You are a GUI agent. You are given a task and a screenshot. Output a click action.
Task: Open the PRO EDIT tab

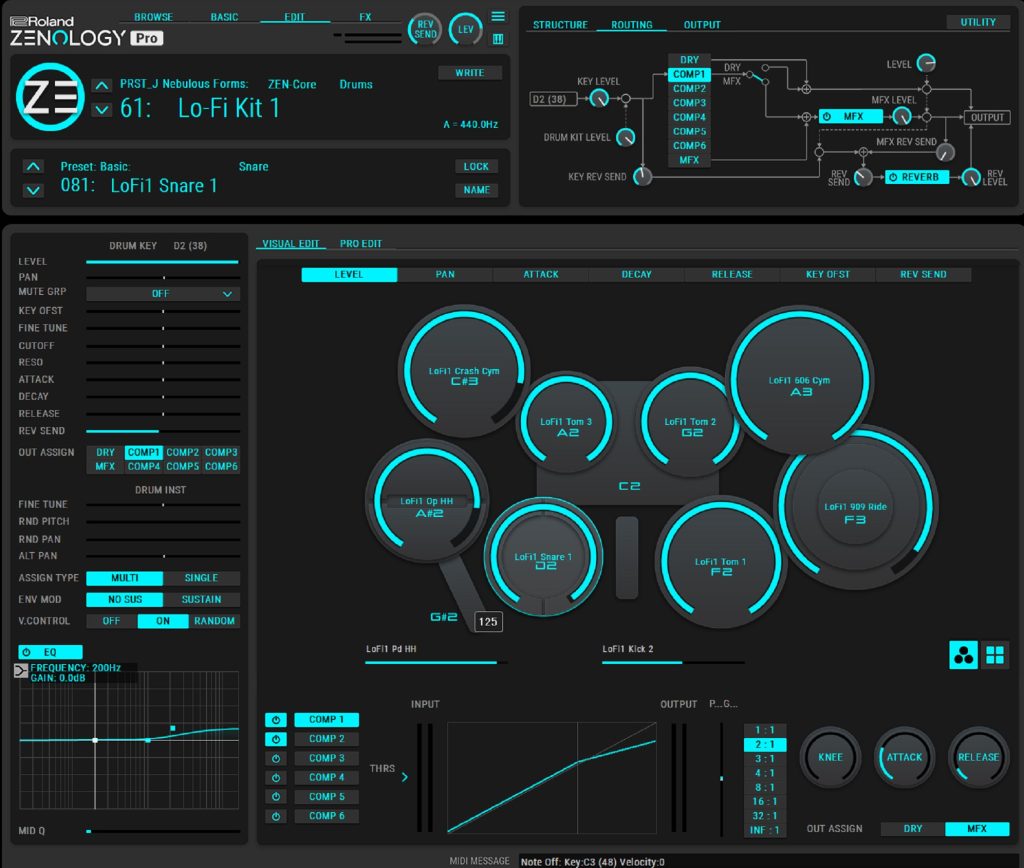tap(360, 244)
